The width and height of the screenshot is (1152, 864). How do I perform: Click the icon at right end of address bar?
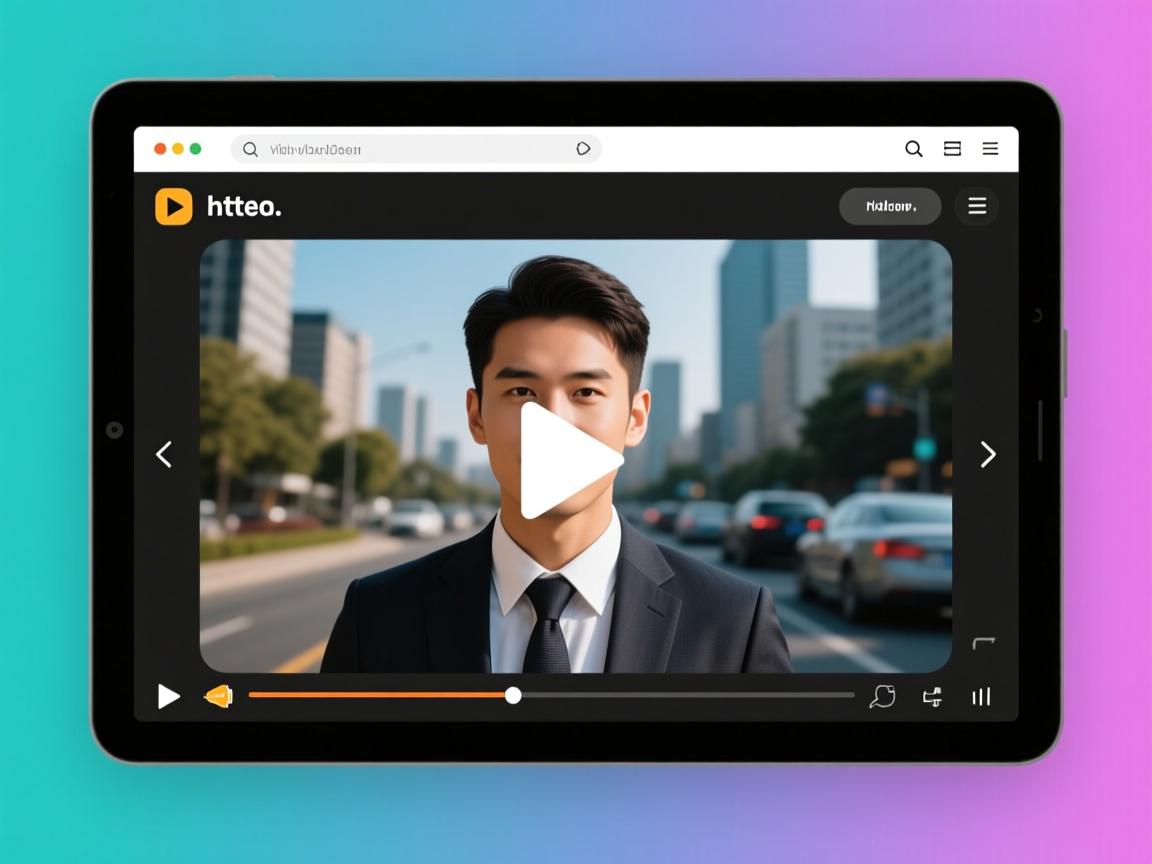click(x=583, y=149)
